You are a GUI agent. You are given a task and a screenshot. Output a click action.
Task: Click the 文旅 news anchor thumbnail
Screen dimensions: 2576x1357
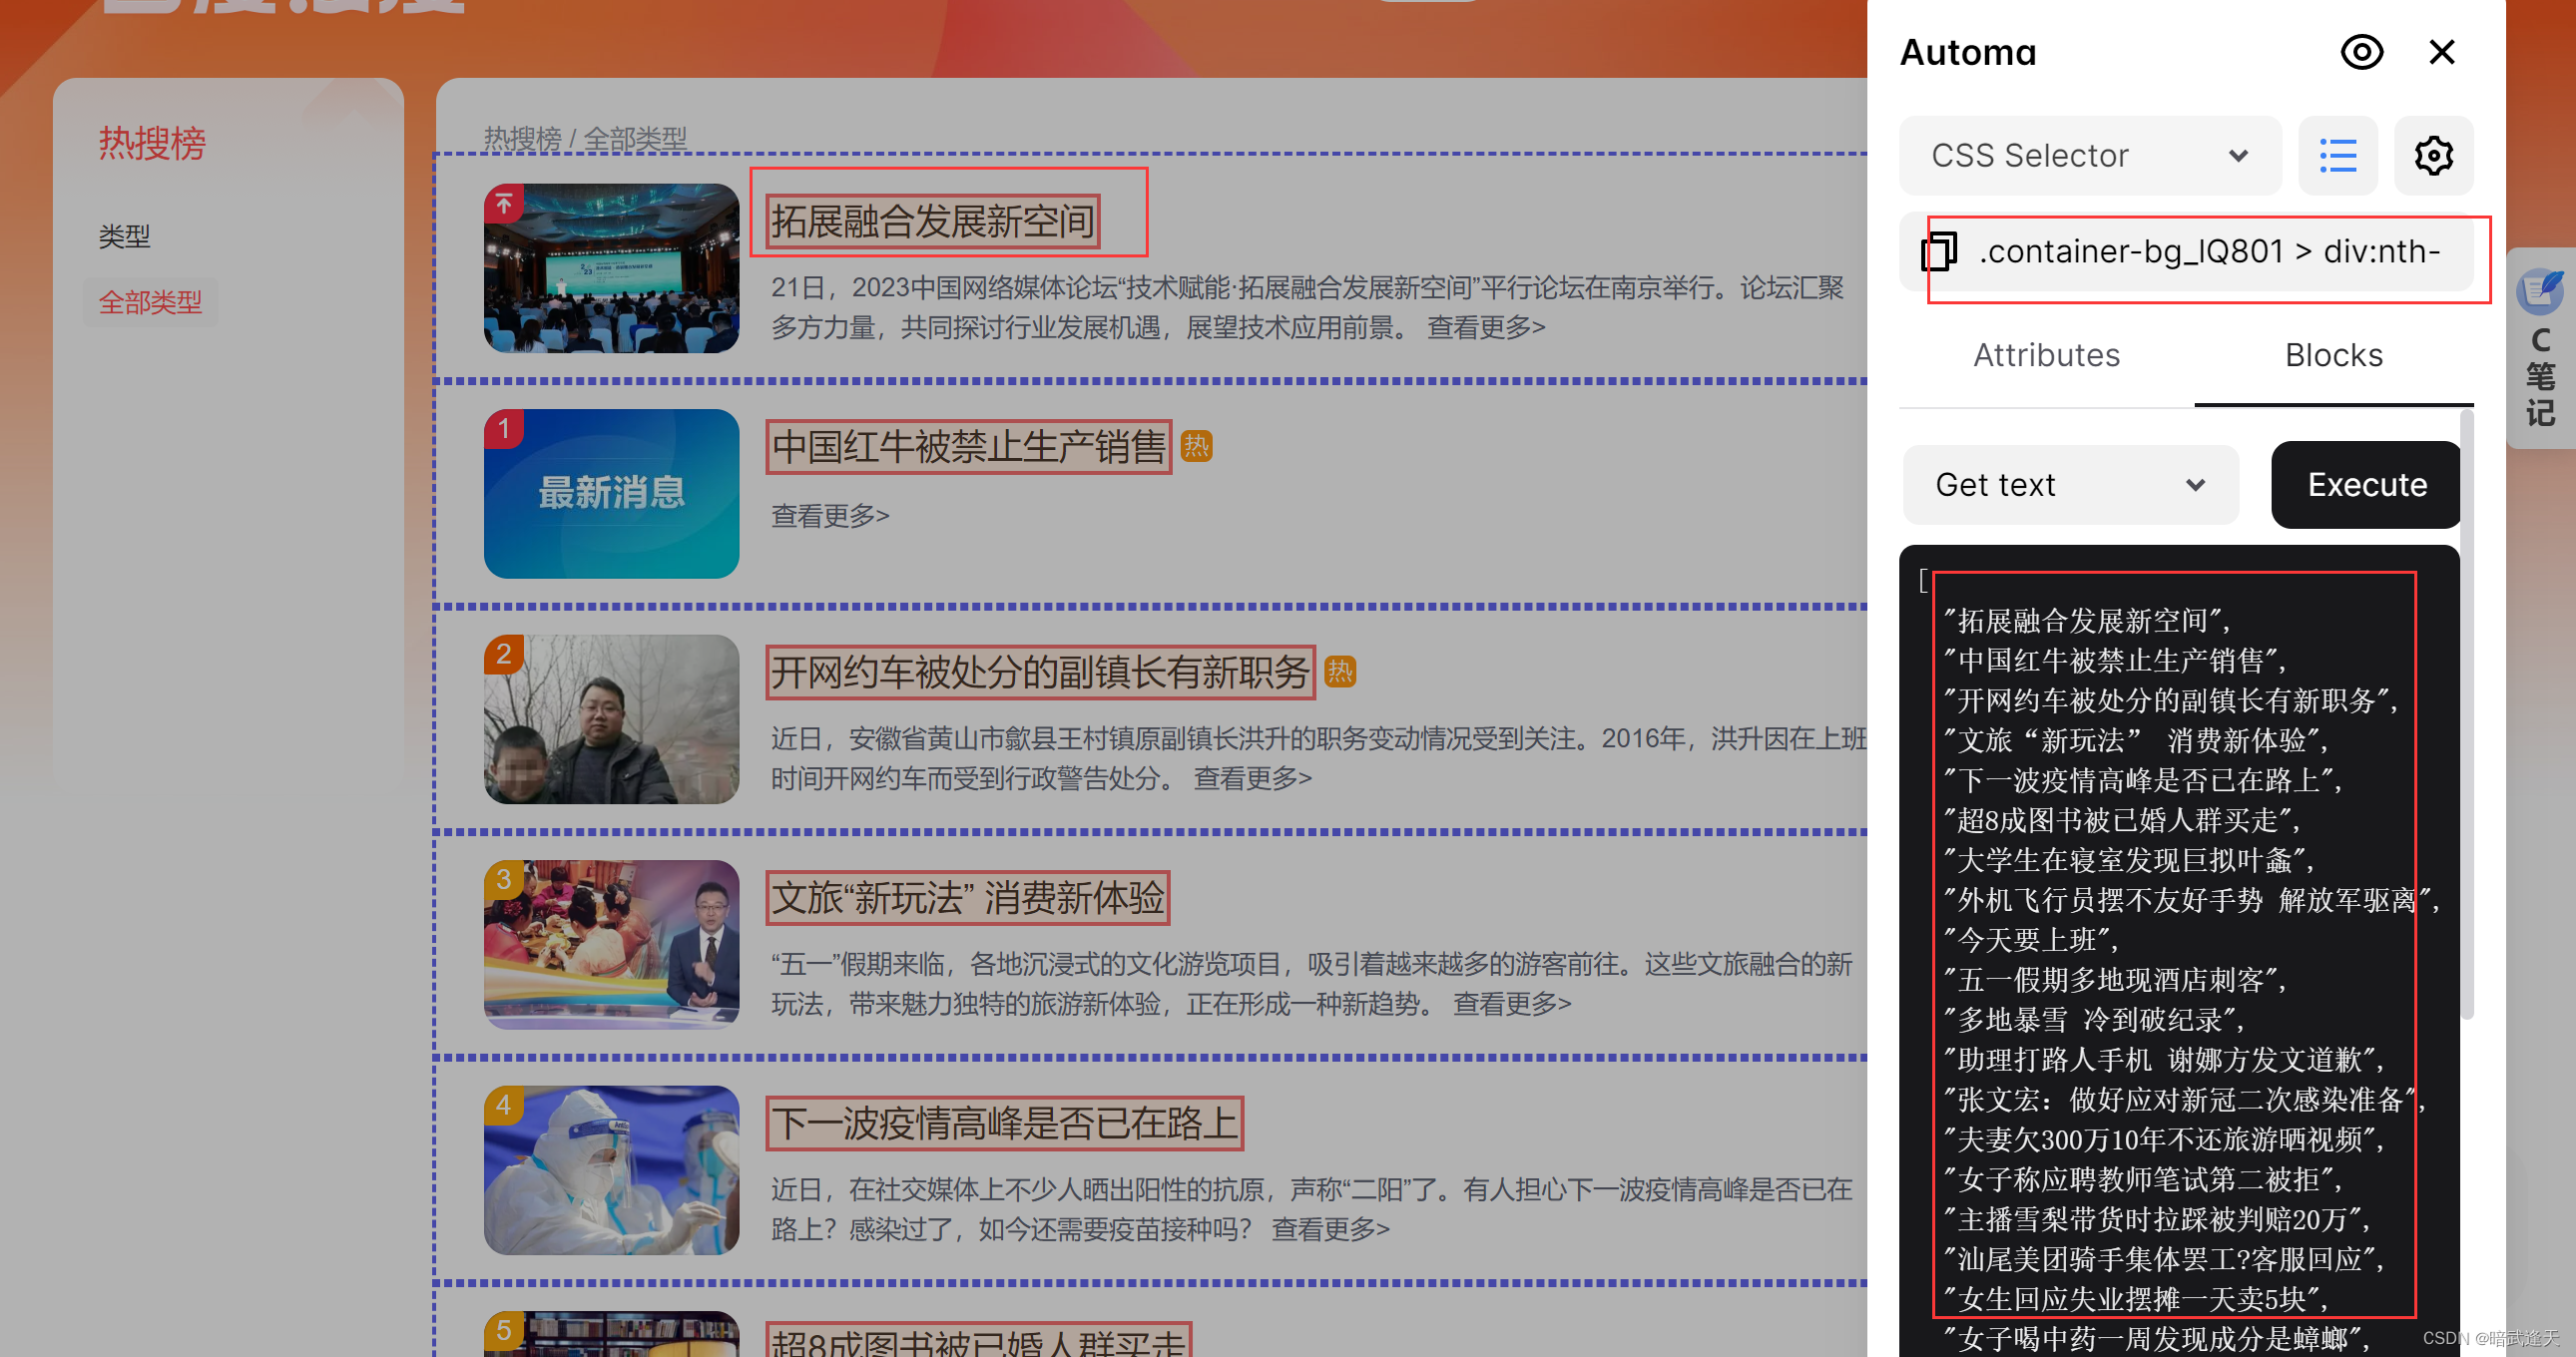tap(611, 944)
